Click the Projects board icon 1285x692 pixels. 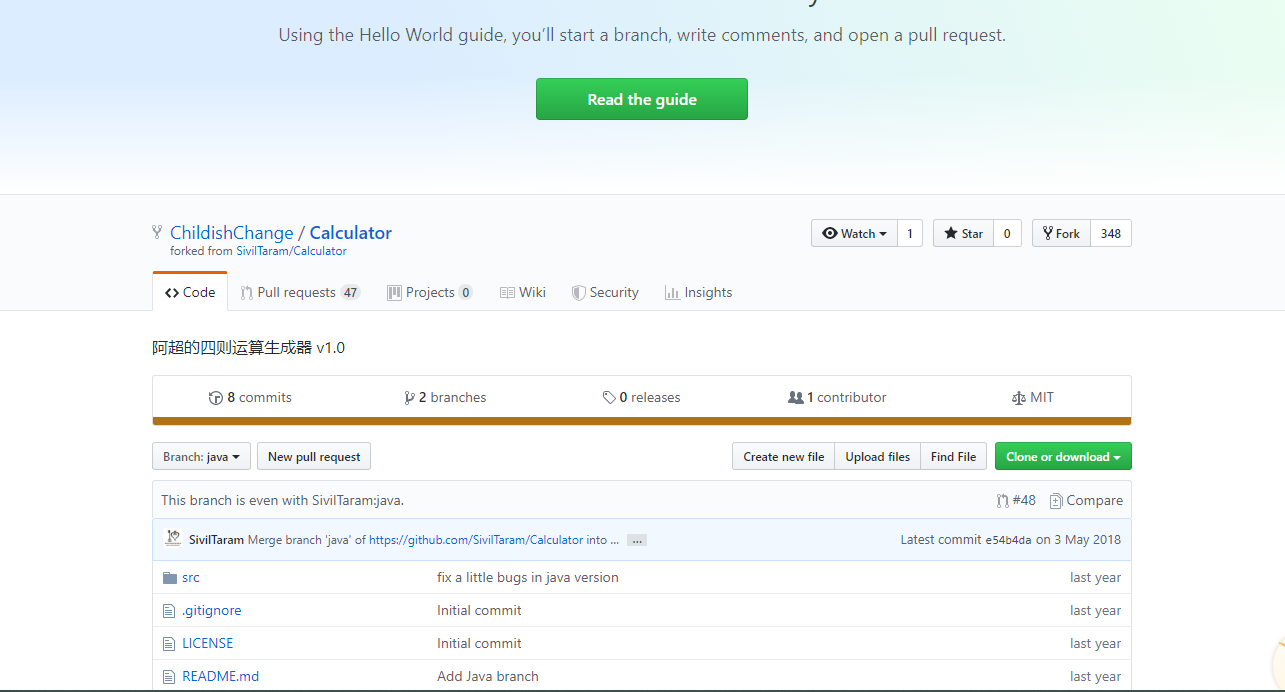pyautogui.click(x=394, y=292)
